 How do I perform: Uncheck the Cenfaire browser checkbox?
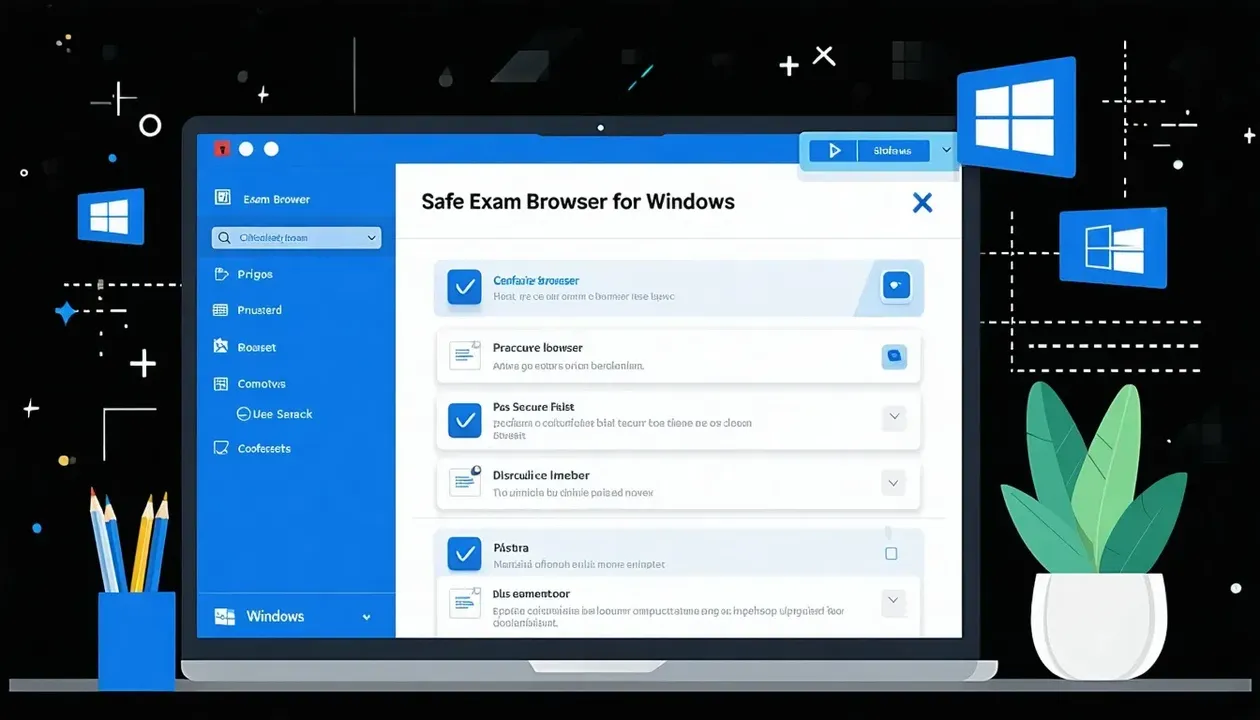pyautogui.click(x=464, y=287)
